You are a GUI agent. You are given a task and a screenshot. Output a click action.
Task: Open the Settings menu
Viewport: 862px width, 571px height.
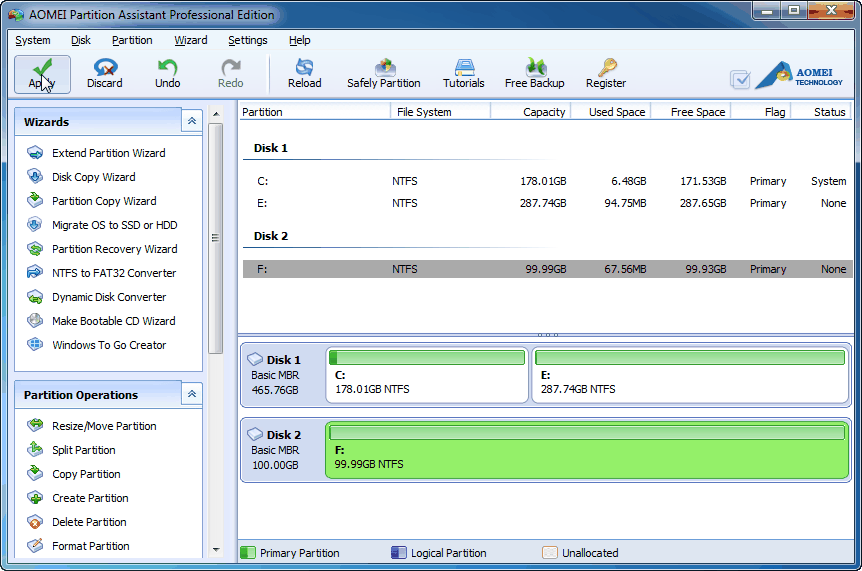pos(248,40)
